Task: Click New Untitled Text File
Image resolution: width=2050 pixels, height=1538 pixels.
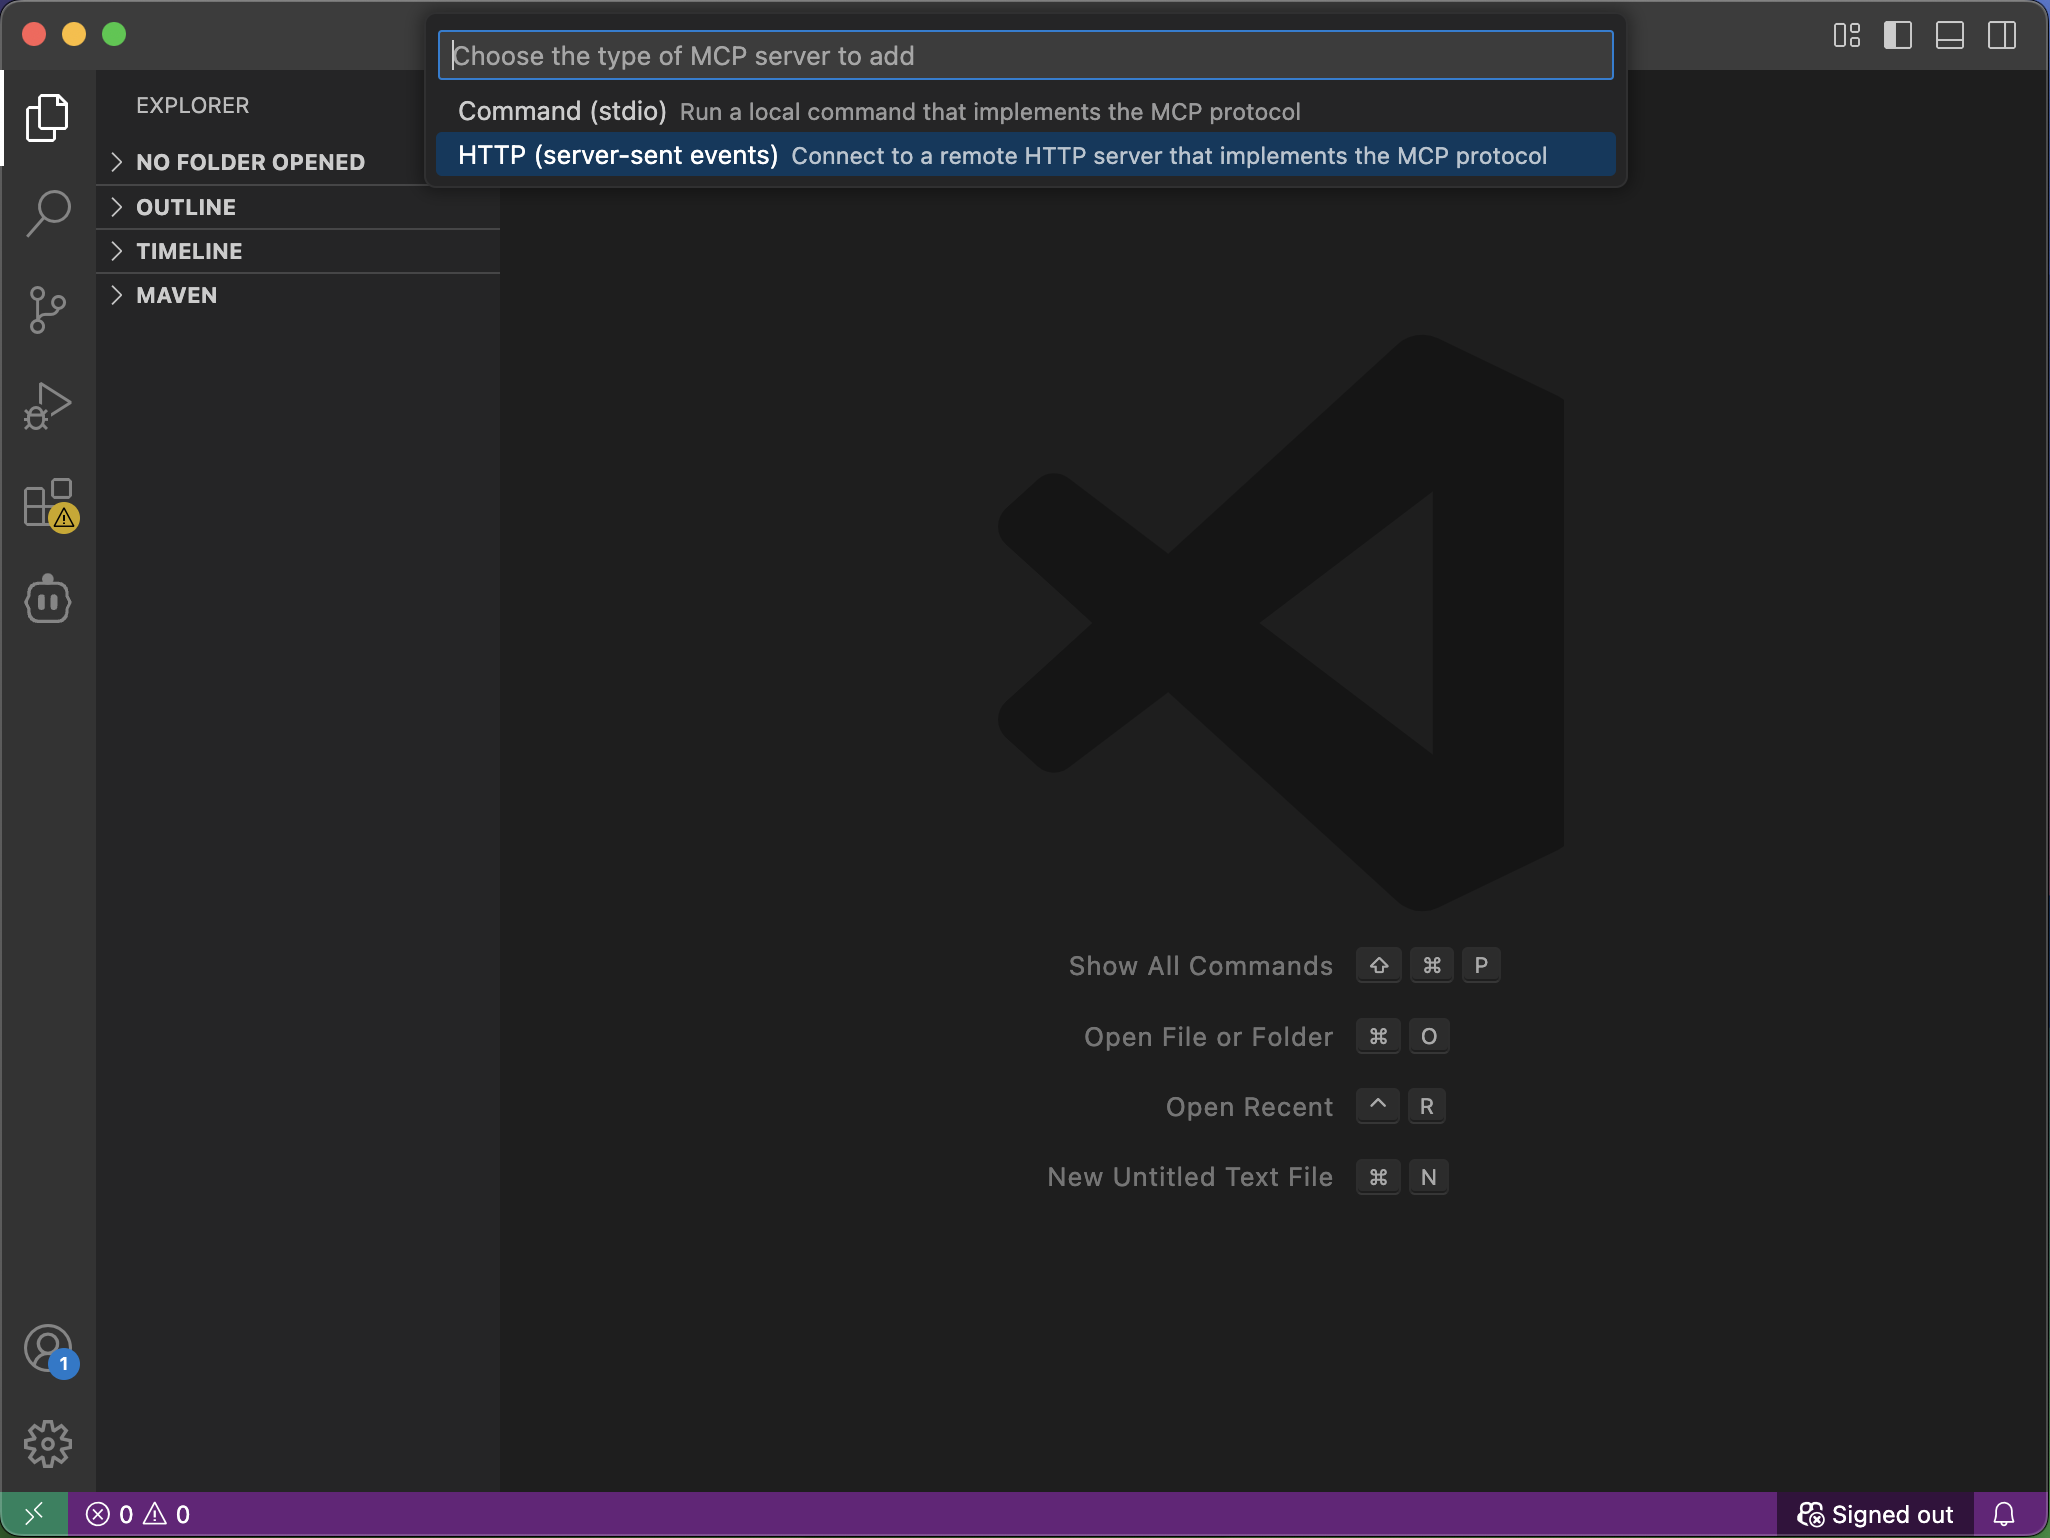Action: click(1189, 1177)
